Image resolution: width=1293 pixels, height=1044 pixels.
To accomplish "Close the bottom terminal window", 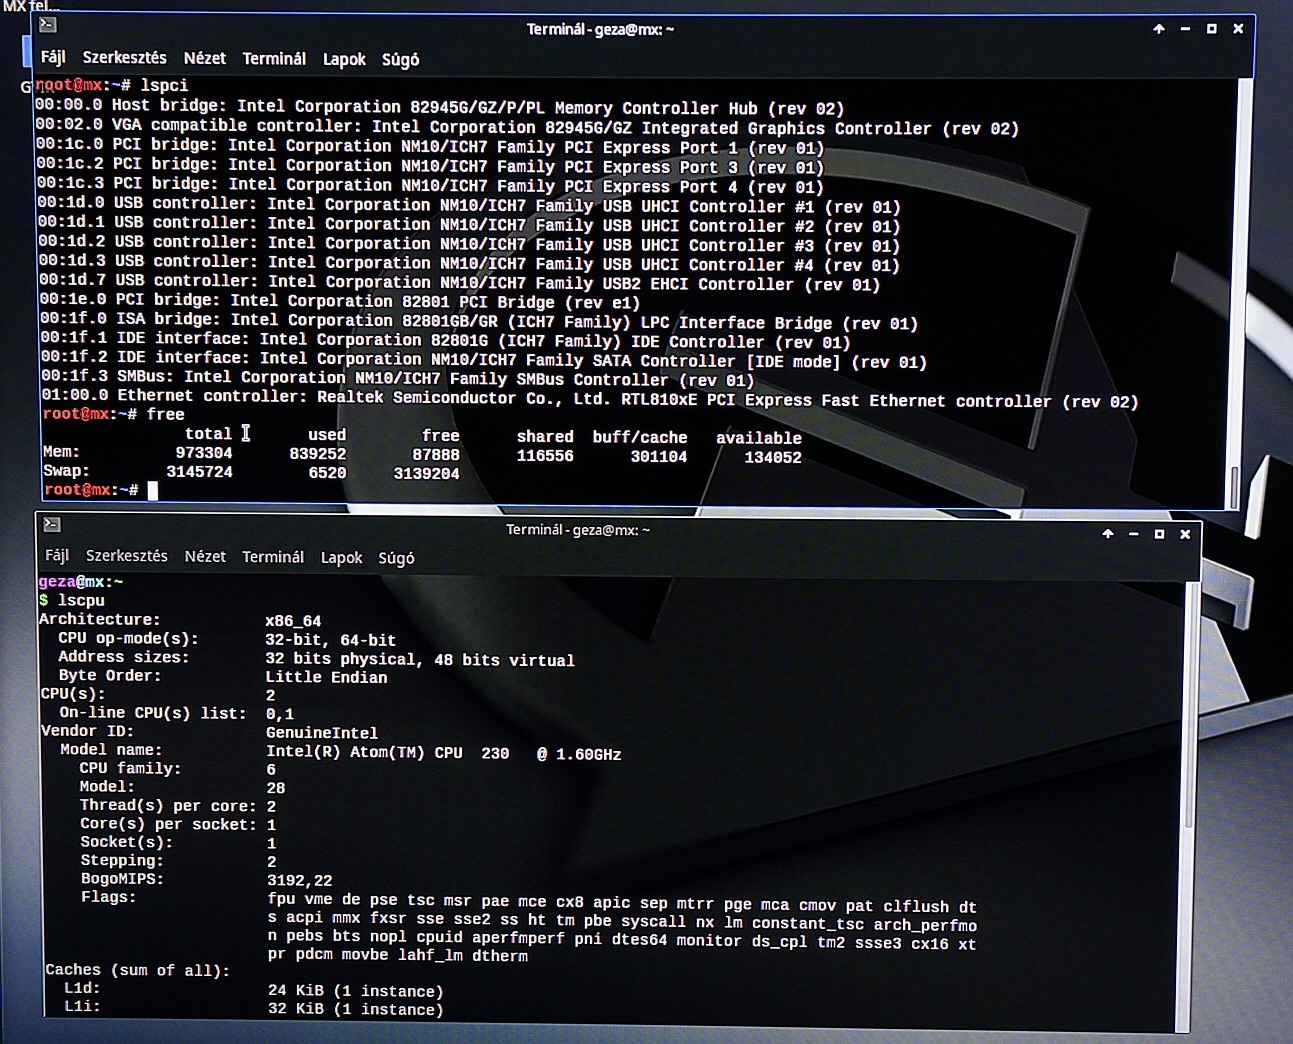I will coord(1186,534).
